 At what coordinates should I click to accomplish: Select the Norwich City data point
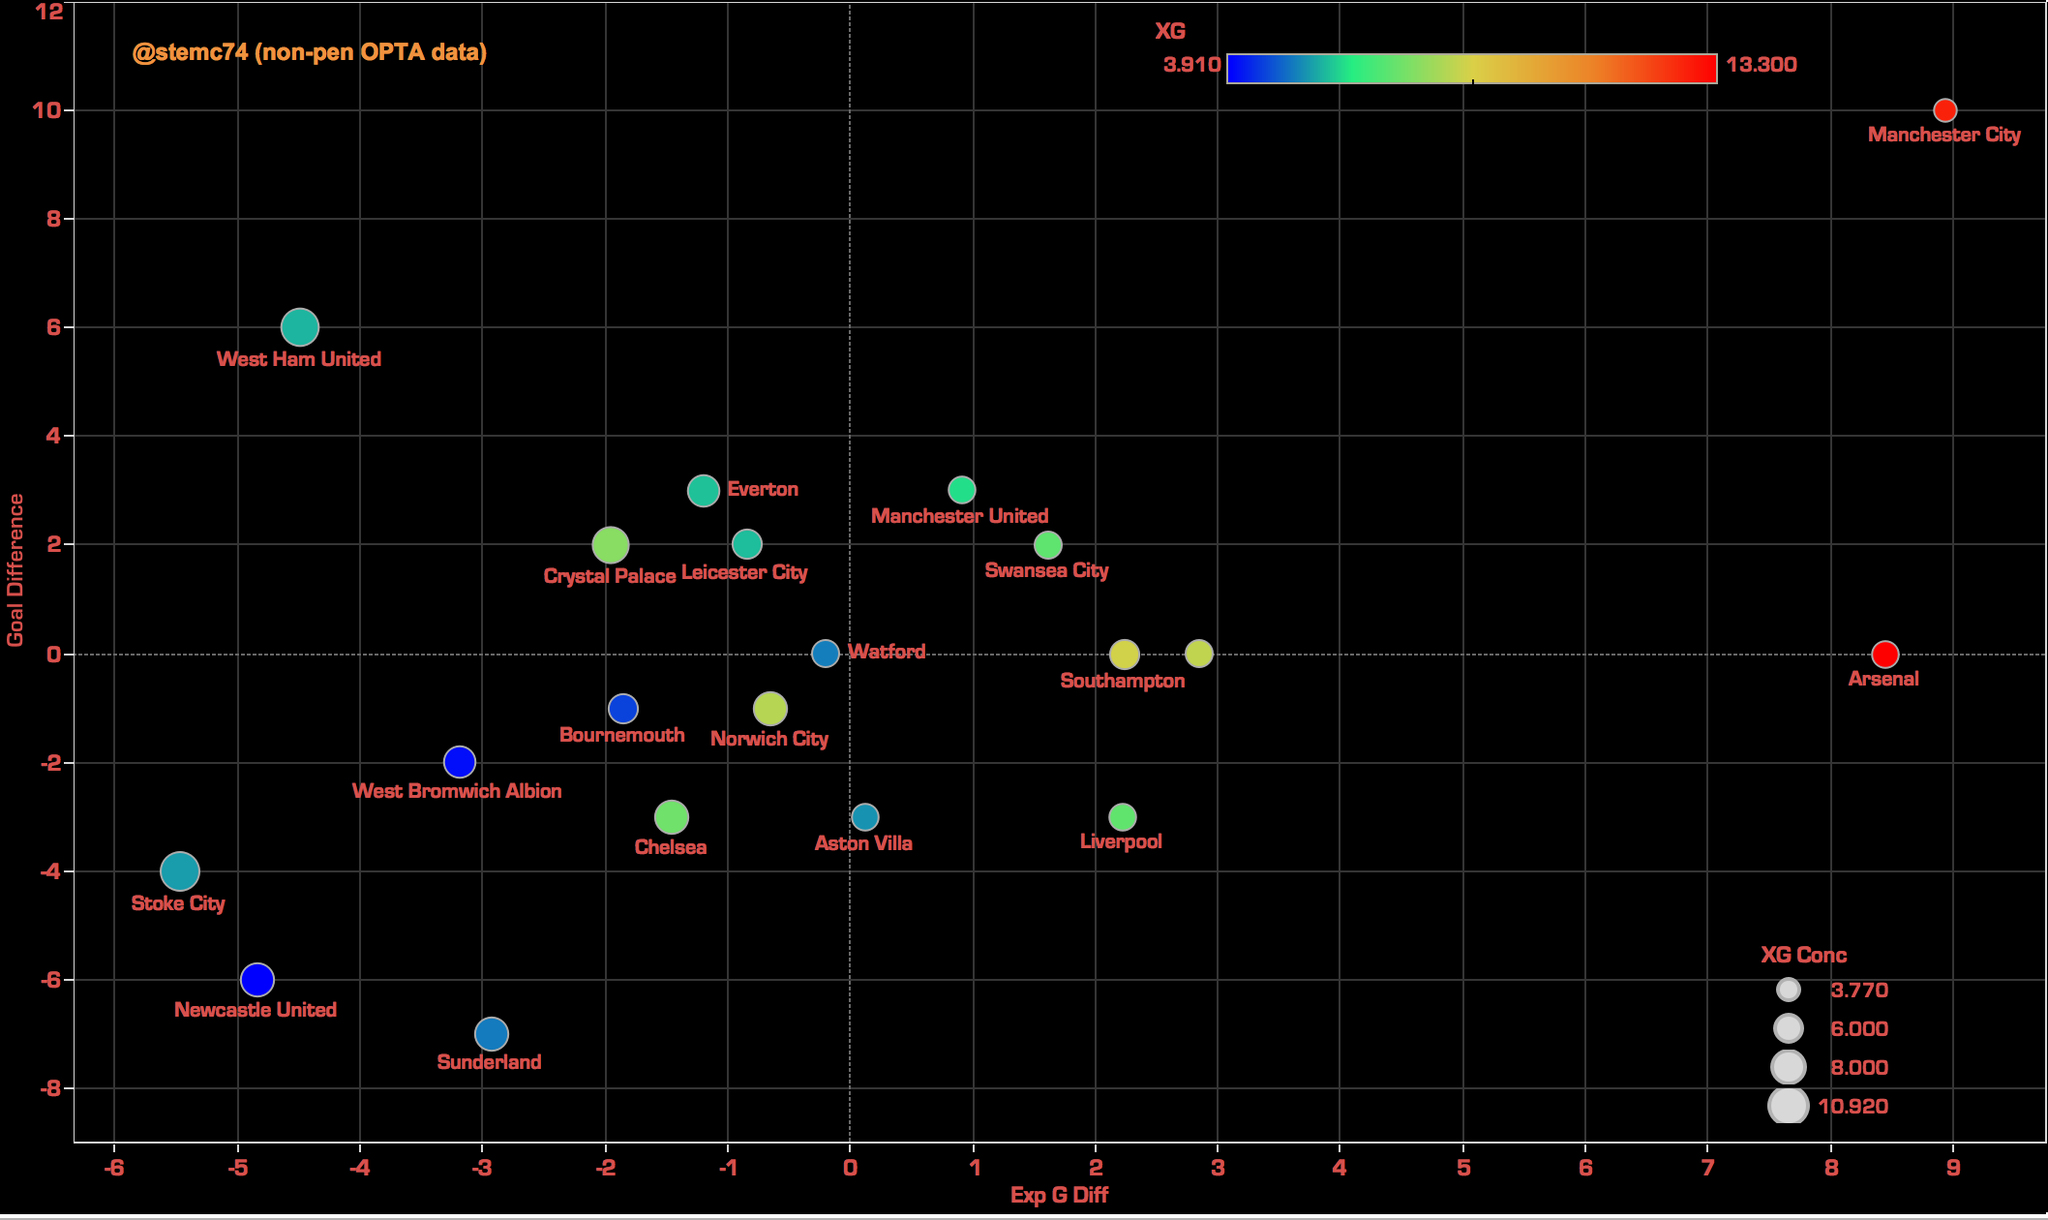pos(770,708)
